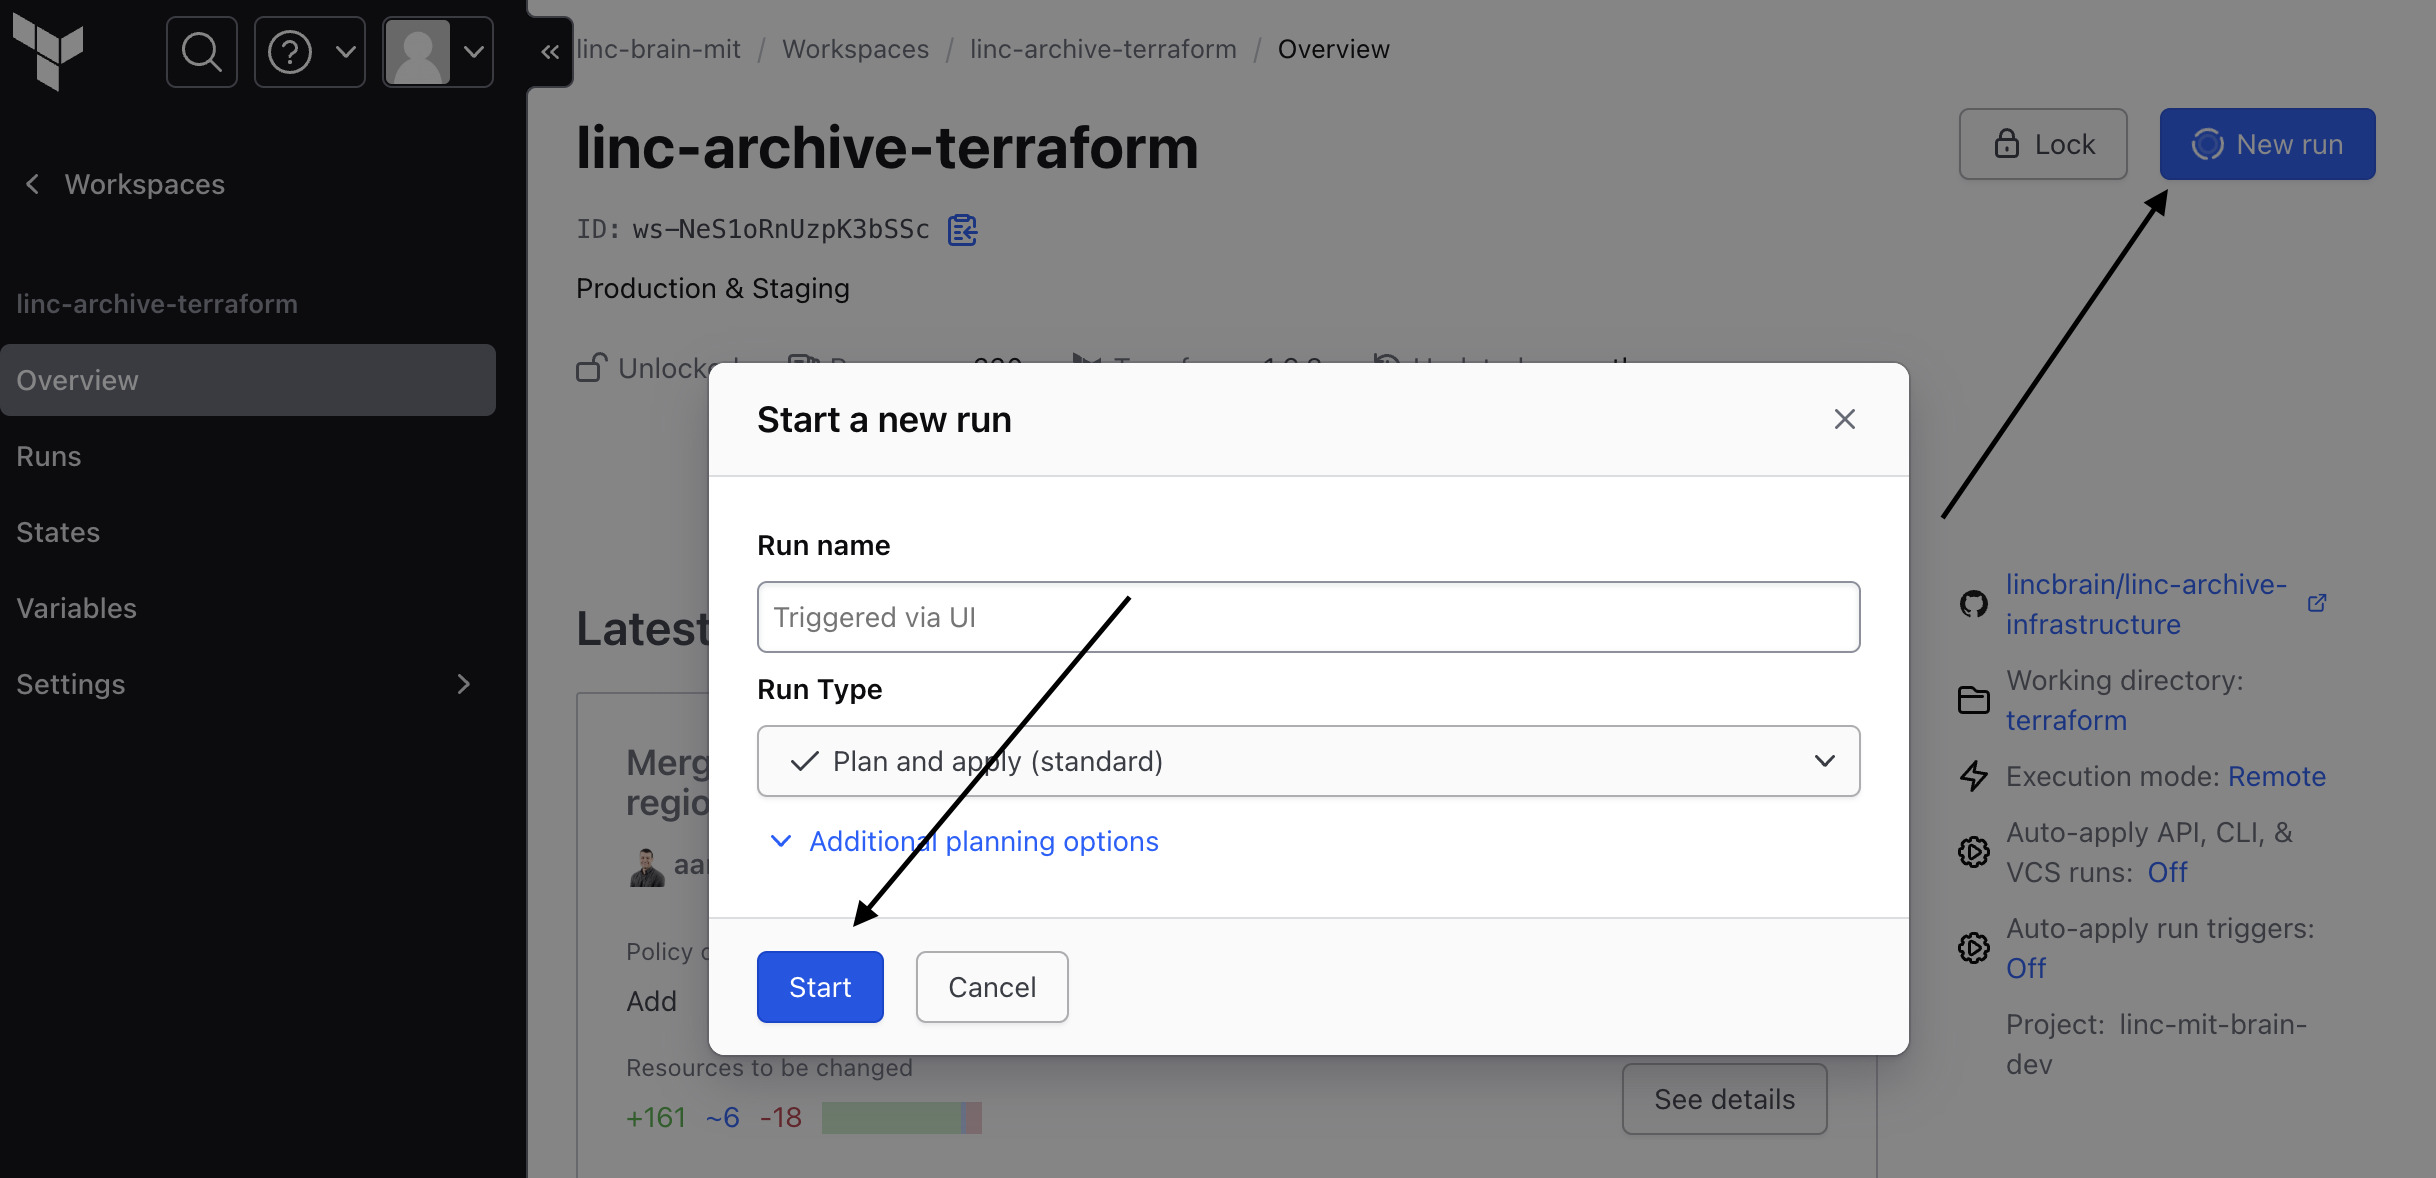Screen dimensions: 2436x1178
Task: Click the search magnifier icon
Action: point(200,51)
